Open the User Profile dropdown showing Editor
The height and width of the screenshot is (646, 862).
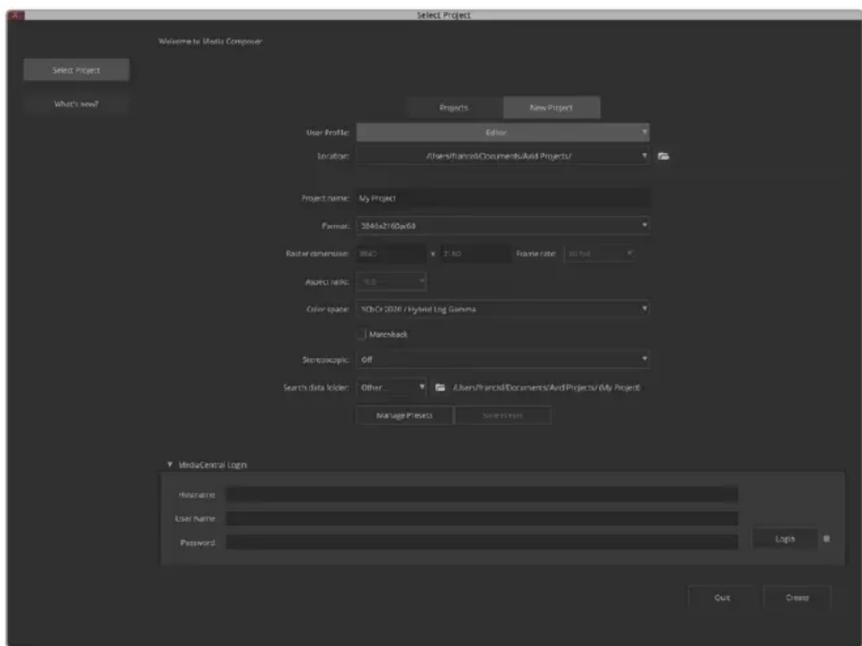coord(502,132)
